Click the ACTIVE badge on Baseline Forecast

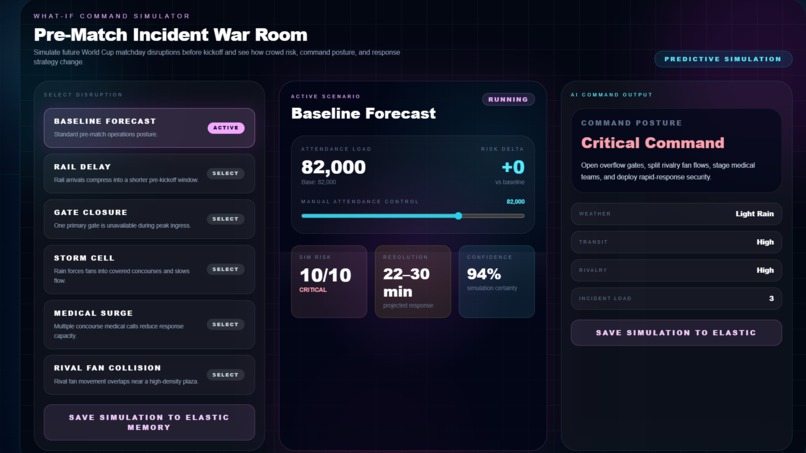226,128
